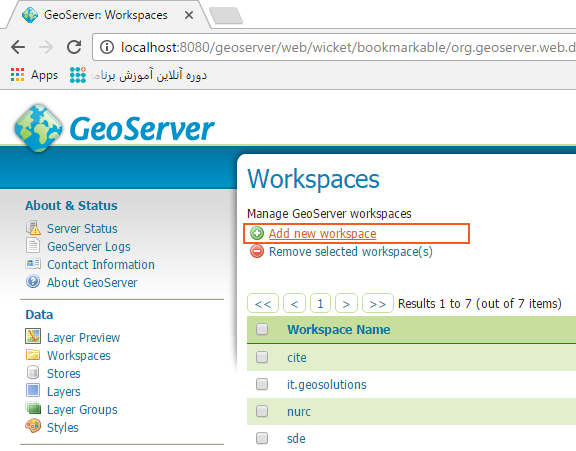Click the GeoServer tab favicon

click(30, 15)
